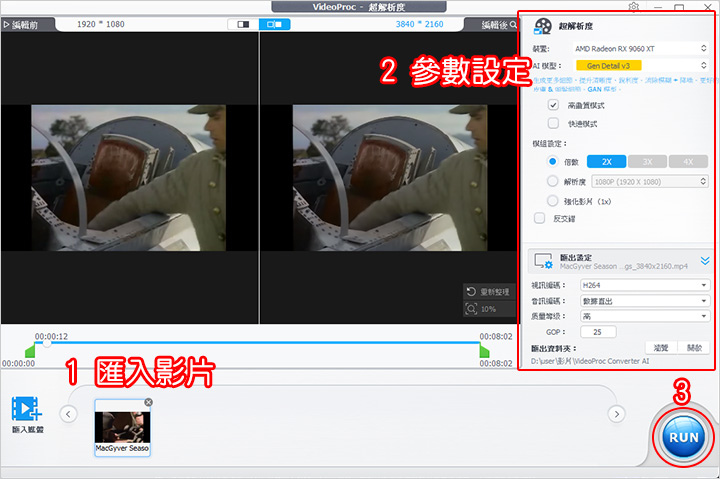This screenshot has width=720, height=479.
Task: Collapse export settings with double chevron
Action: (705, 261)
